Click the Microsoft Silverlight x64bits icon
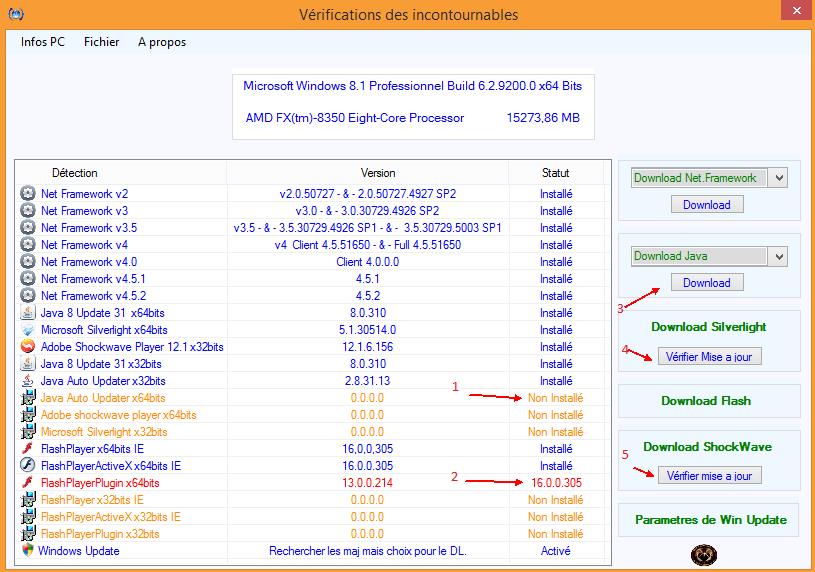815x572 pixels. click(x=28, y=330)
